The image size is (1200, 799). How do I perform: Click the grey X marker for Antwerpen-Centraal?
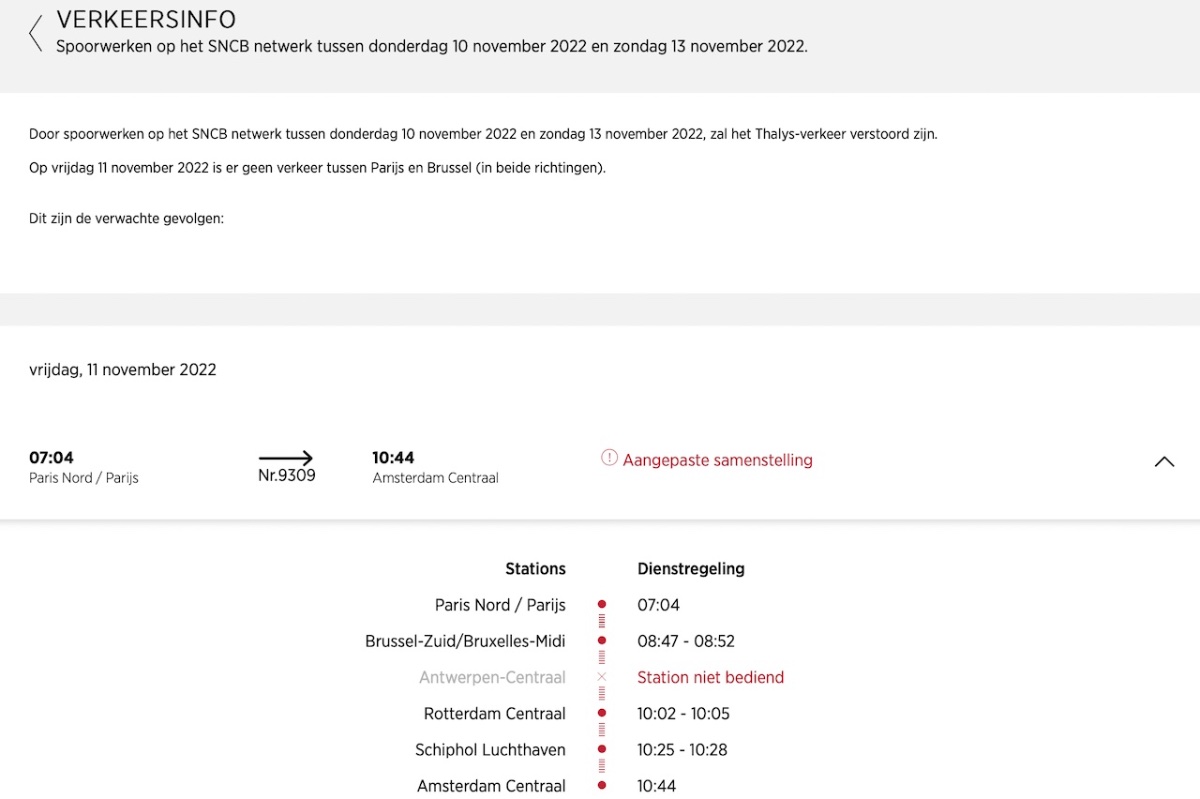602,677
